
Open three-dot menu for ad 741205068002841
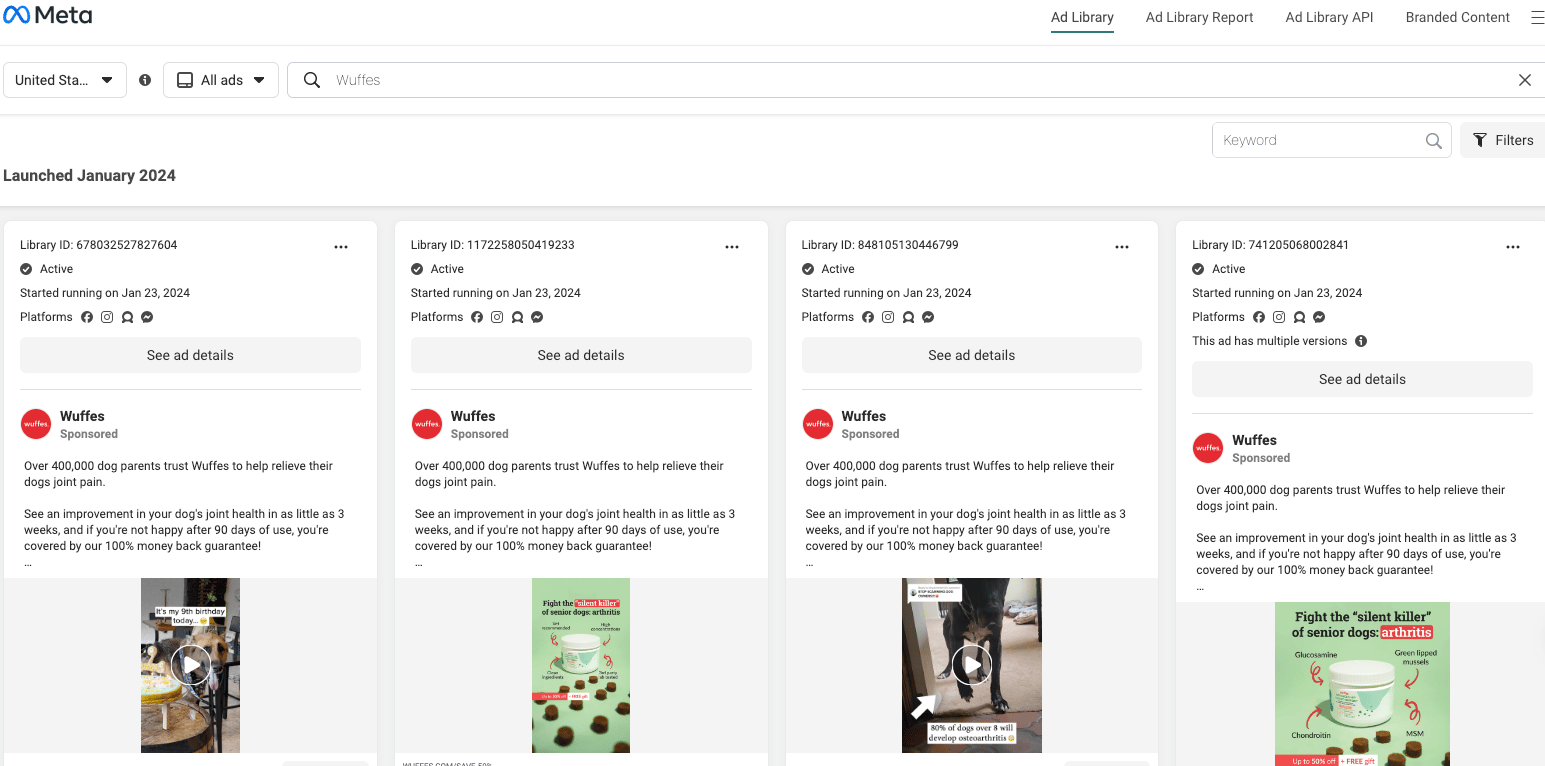[1513, 247]
